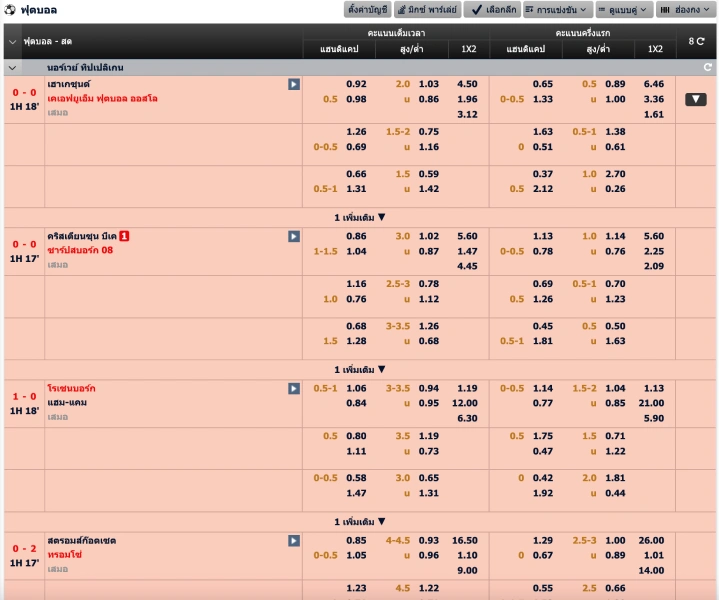Select Haugesund full-time 1X2 odds 4.50

pyautogui.click(x=467, y=84)
